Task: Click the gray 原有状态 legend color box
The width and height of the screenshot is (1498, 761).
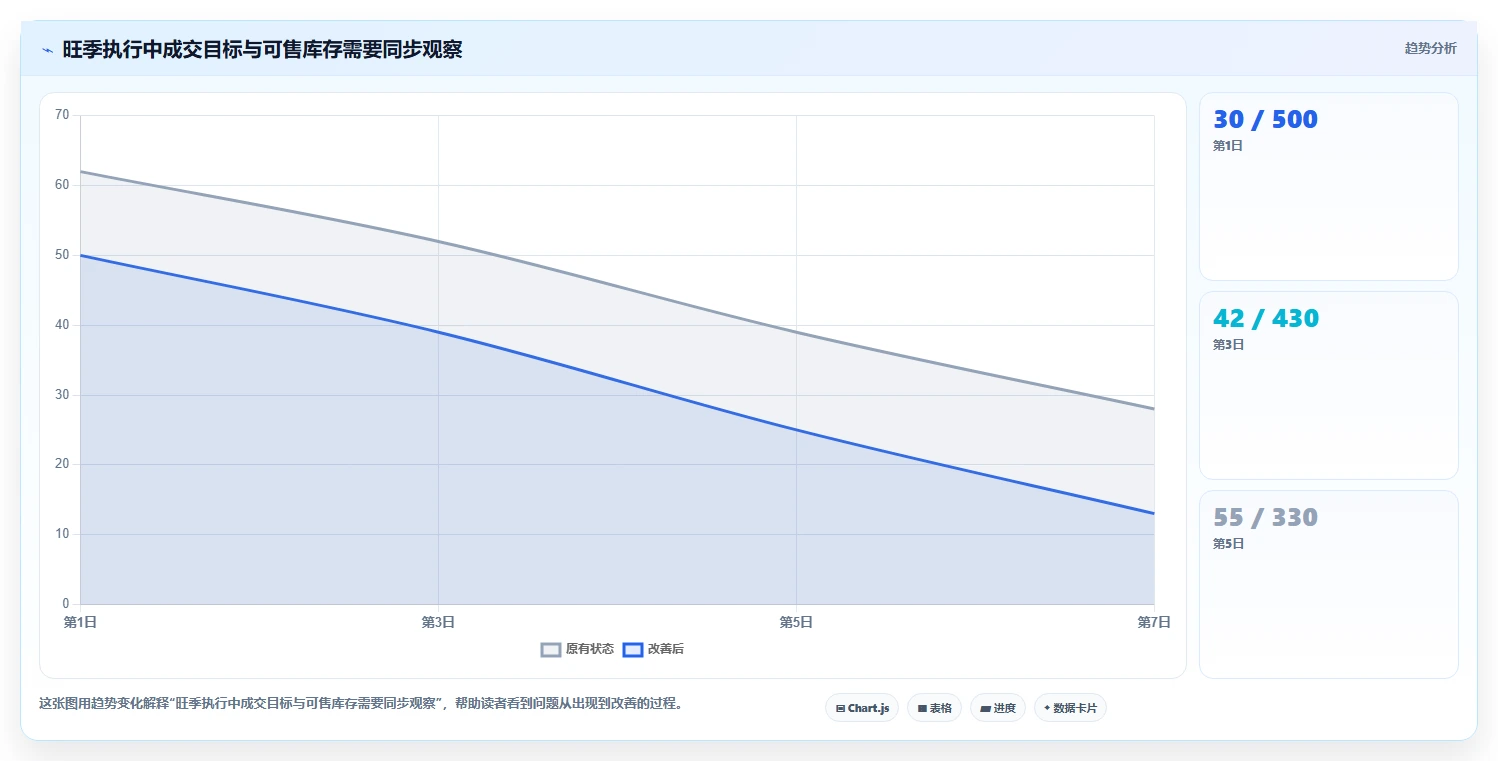Action: [551, 649]
